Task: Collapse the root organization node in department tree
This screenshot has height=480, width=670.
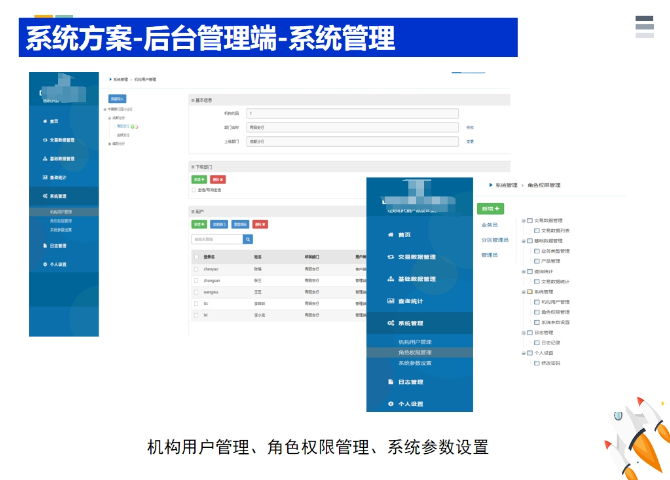Action: [x=105, y=109]
